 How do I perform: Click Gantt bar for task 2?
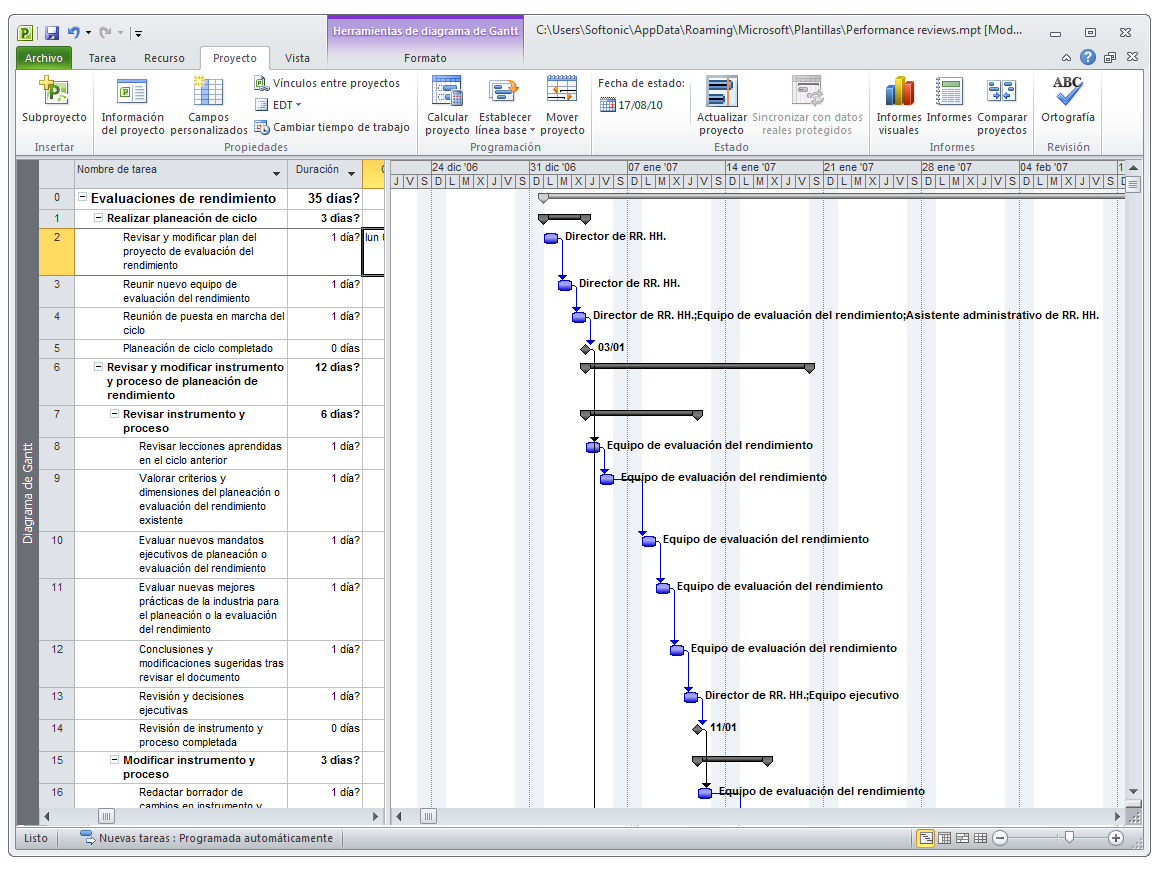click(x=551, y=238)
